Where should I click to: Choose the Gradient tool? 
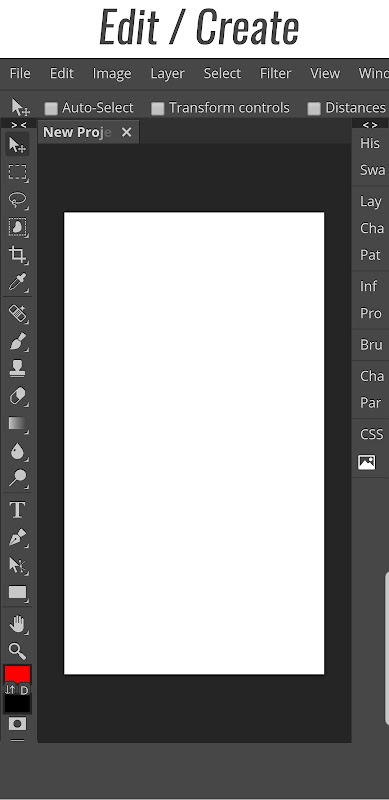(18, 423)
